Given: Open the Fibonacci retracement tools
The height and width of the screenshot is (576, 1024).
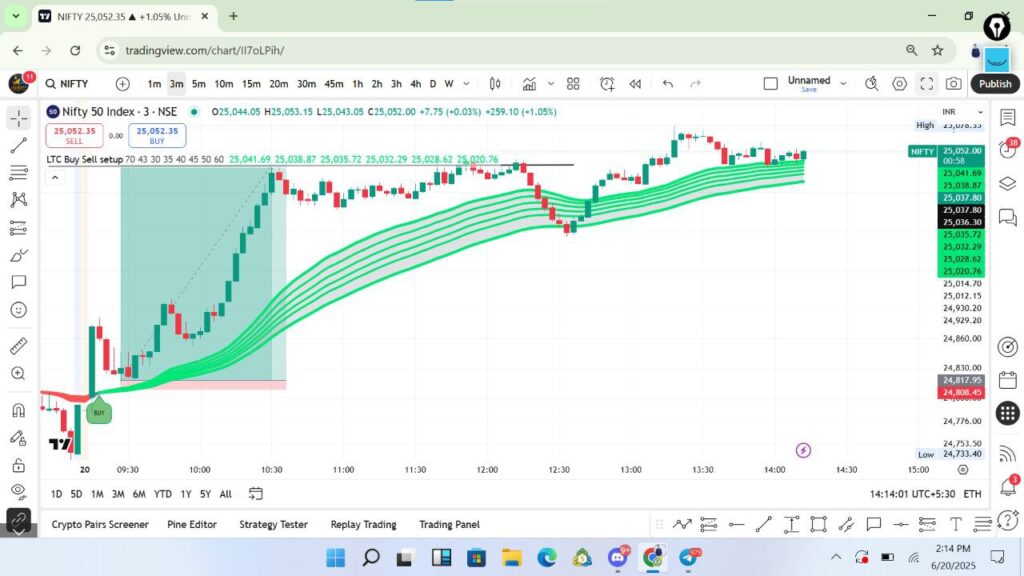Looking at the screenshot, I should click(x=18, y=172).
